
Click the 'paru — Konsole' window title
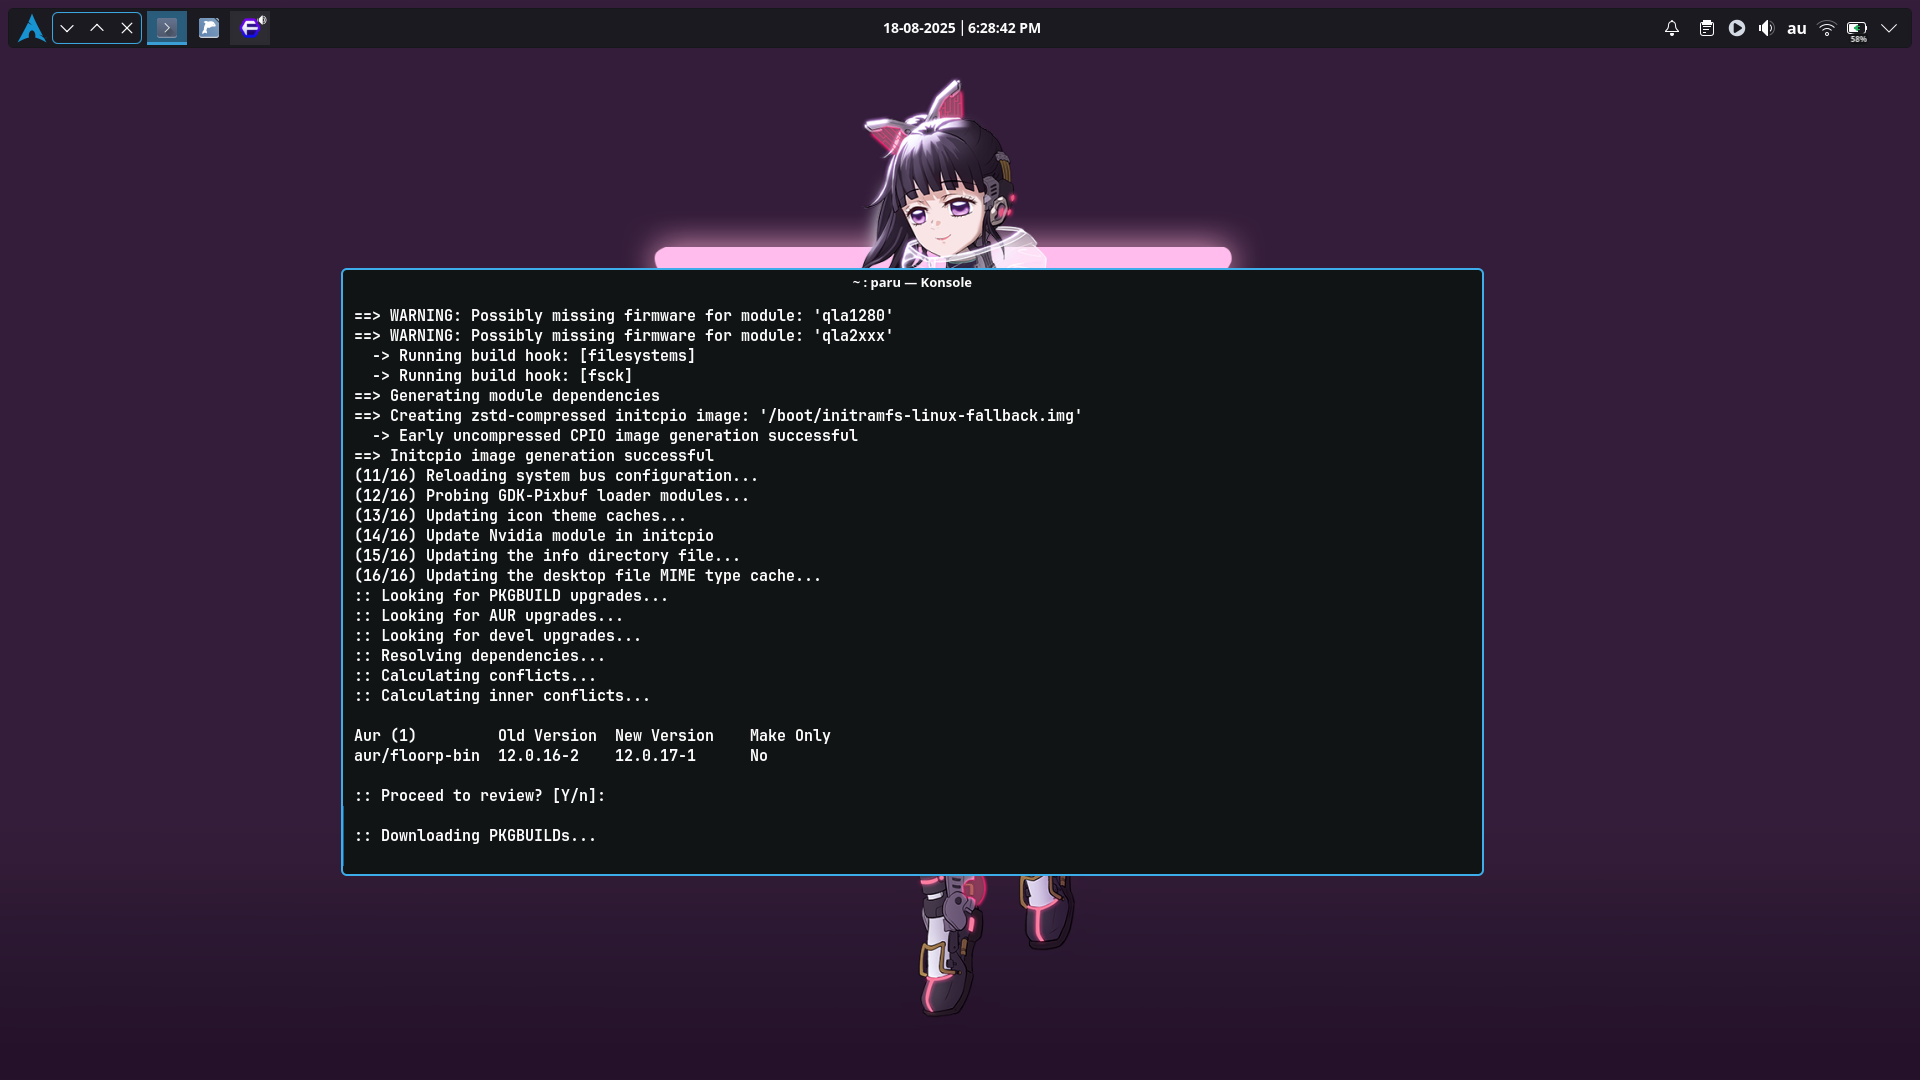(x=912, y=282)
